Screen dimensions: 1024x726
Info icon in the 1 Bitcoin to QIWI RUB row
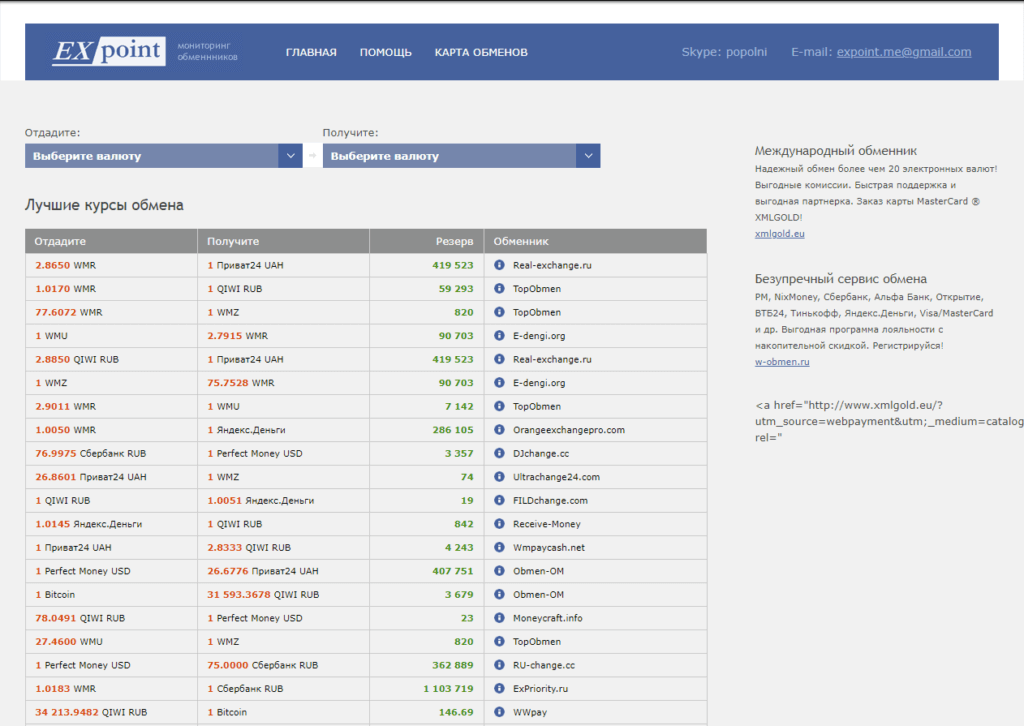[500, 594]
